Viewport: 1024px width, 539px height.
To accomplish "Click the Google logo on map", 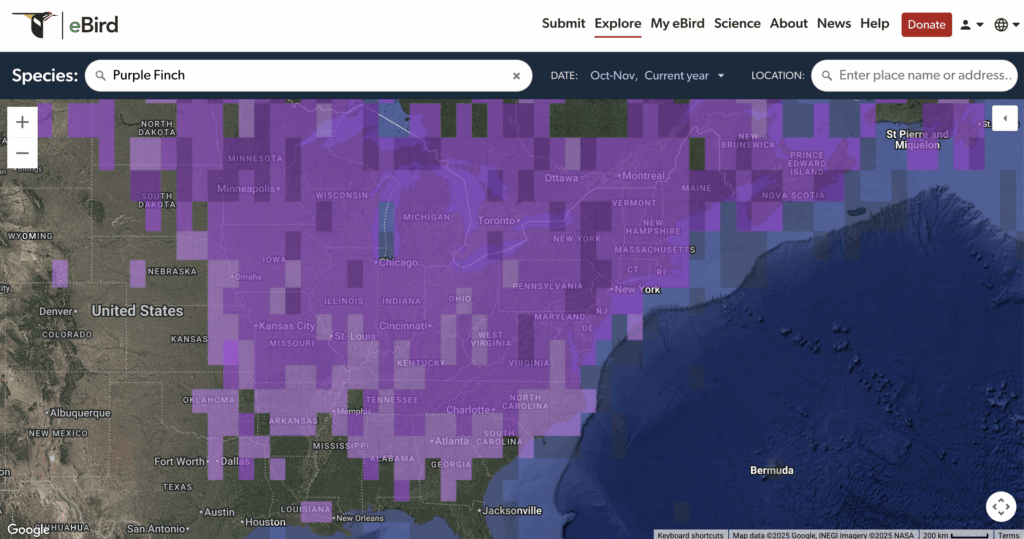I will pos(28,529).
